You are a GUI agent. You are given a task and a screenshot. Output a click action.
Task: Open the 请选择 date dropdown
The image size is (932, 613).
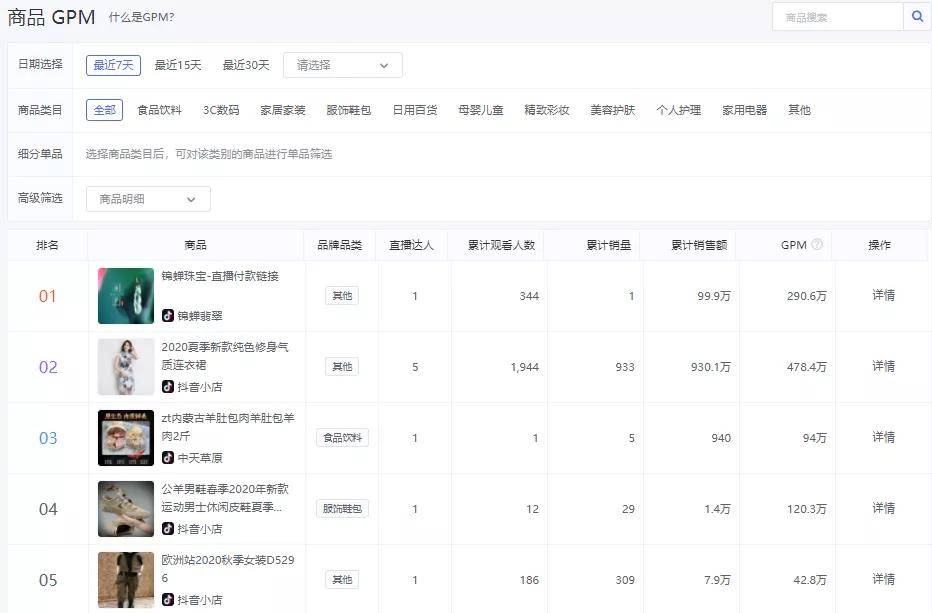coord(343,65)
